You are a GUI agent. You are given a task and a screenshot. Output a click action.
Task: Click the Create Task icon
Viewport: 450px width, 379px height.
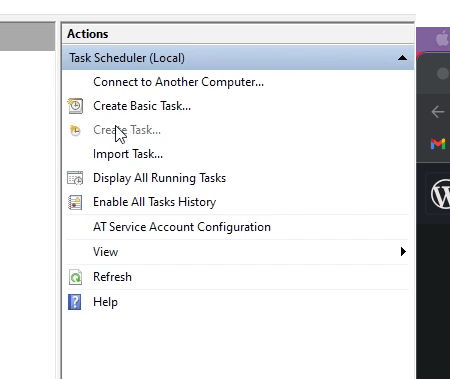click(x=75, y=130)
